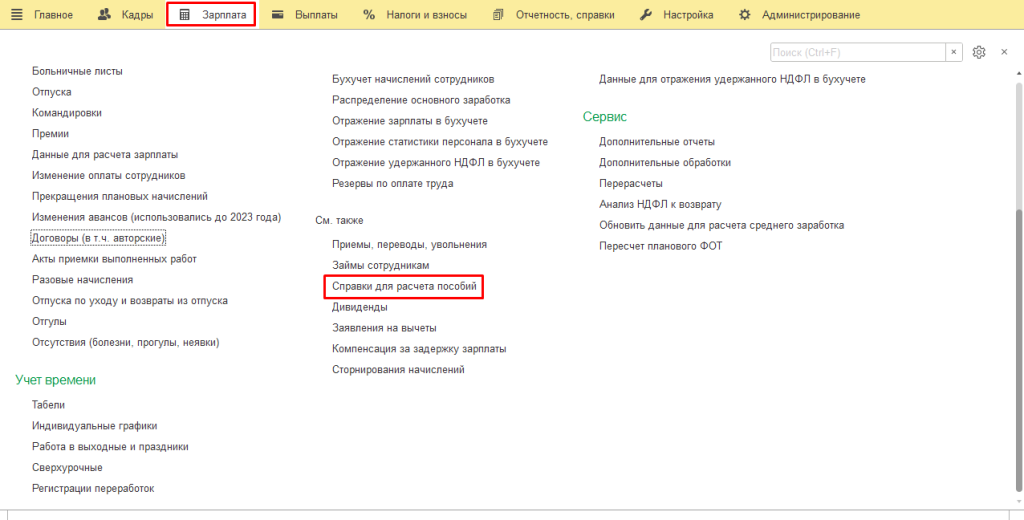This screenshot has height=520, width=1024.
Task: Click the wallet icon for Выплаты
Action: (x=277, y=15)
